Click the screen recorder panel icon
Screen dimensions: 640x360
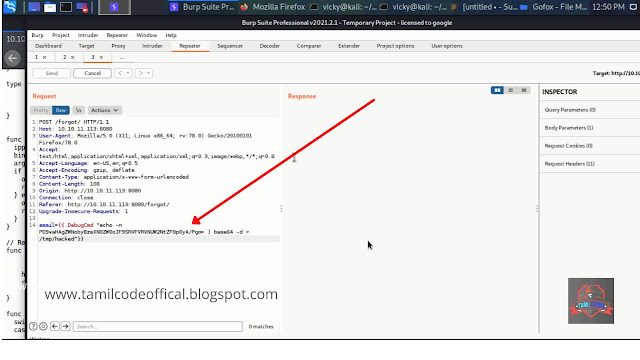[82, 7]
